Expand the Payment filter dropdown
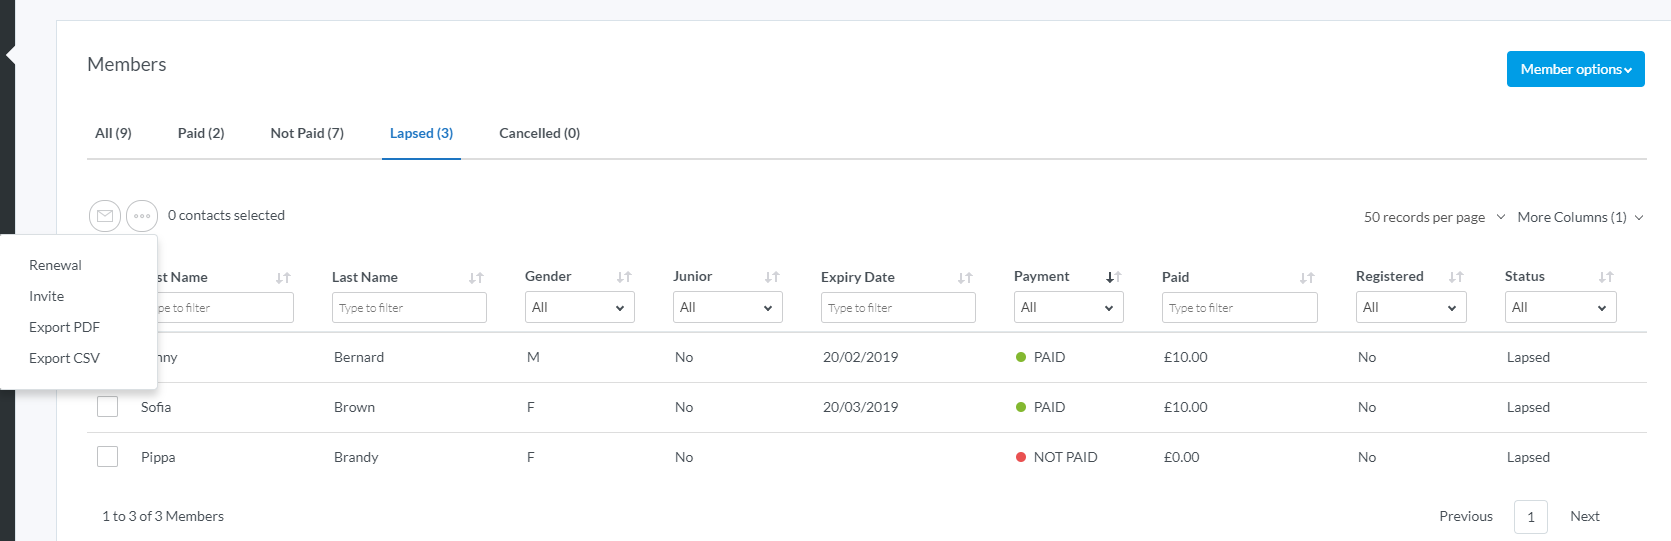1671x541 pixels. click(1068, 307)
